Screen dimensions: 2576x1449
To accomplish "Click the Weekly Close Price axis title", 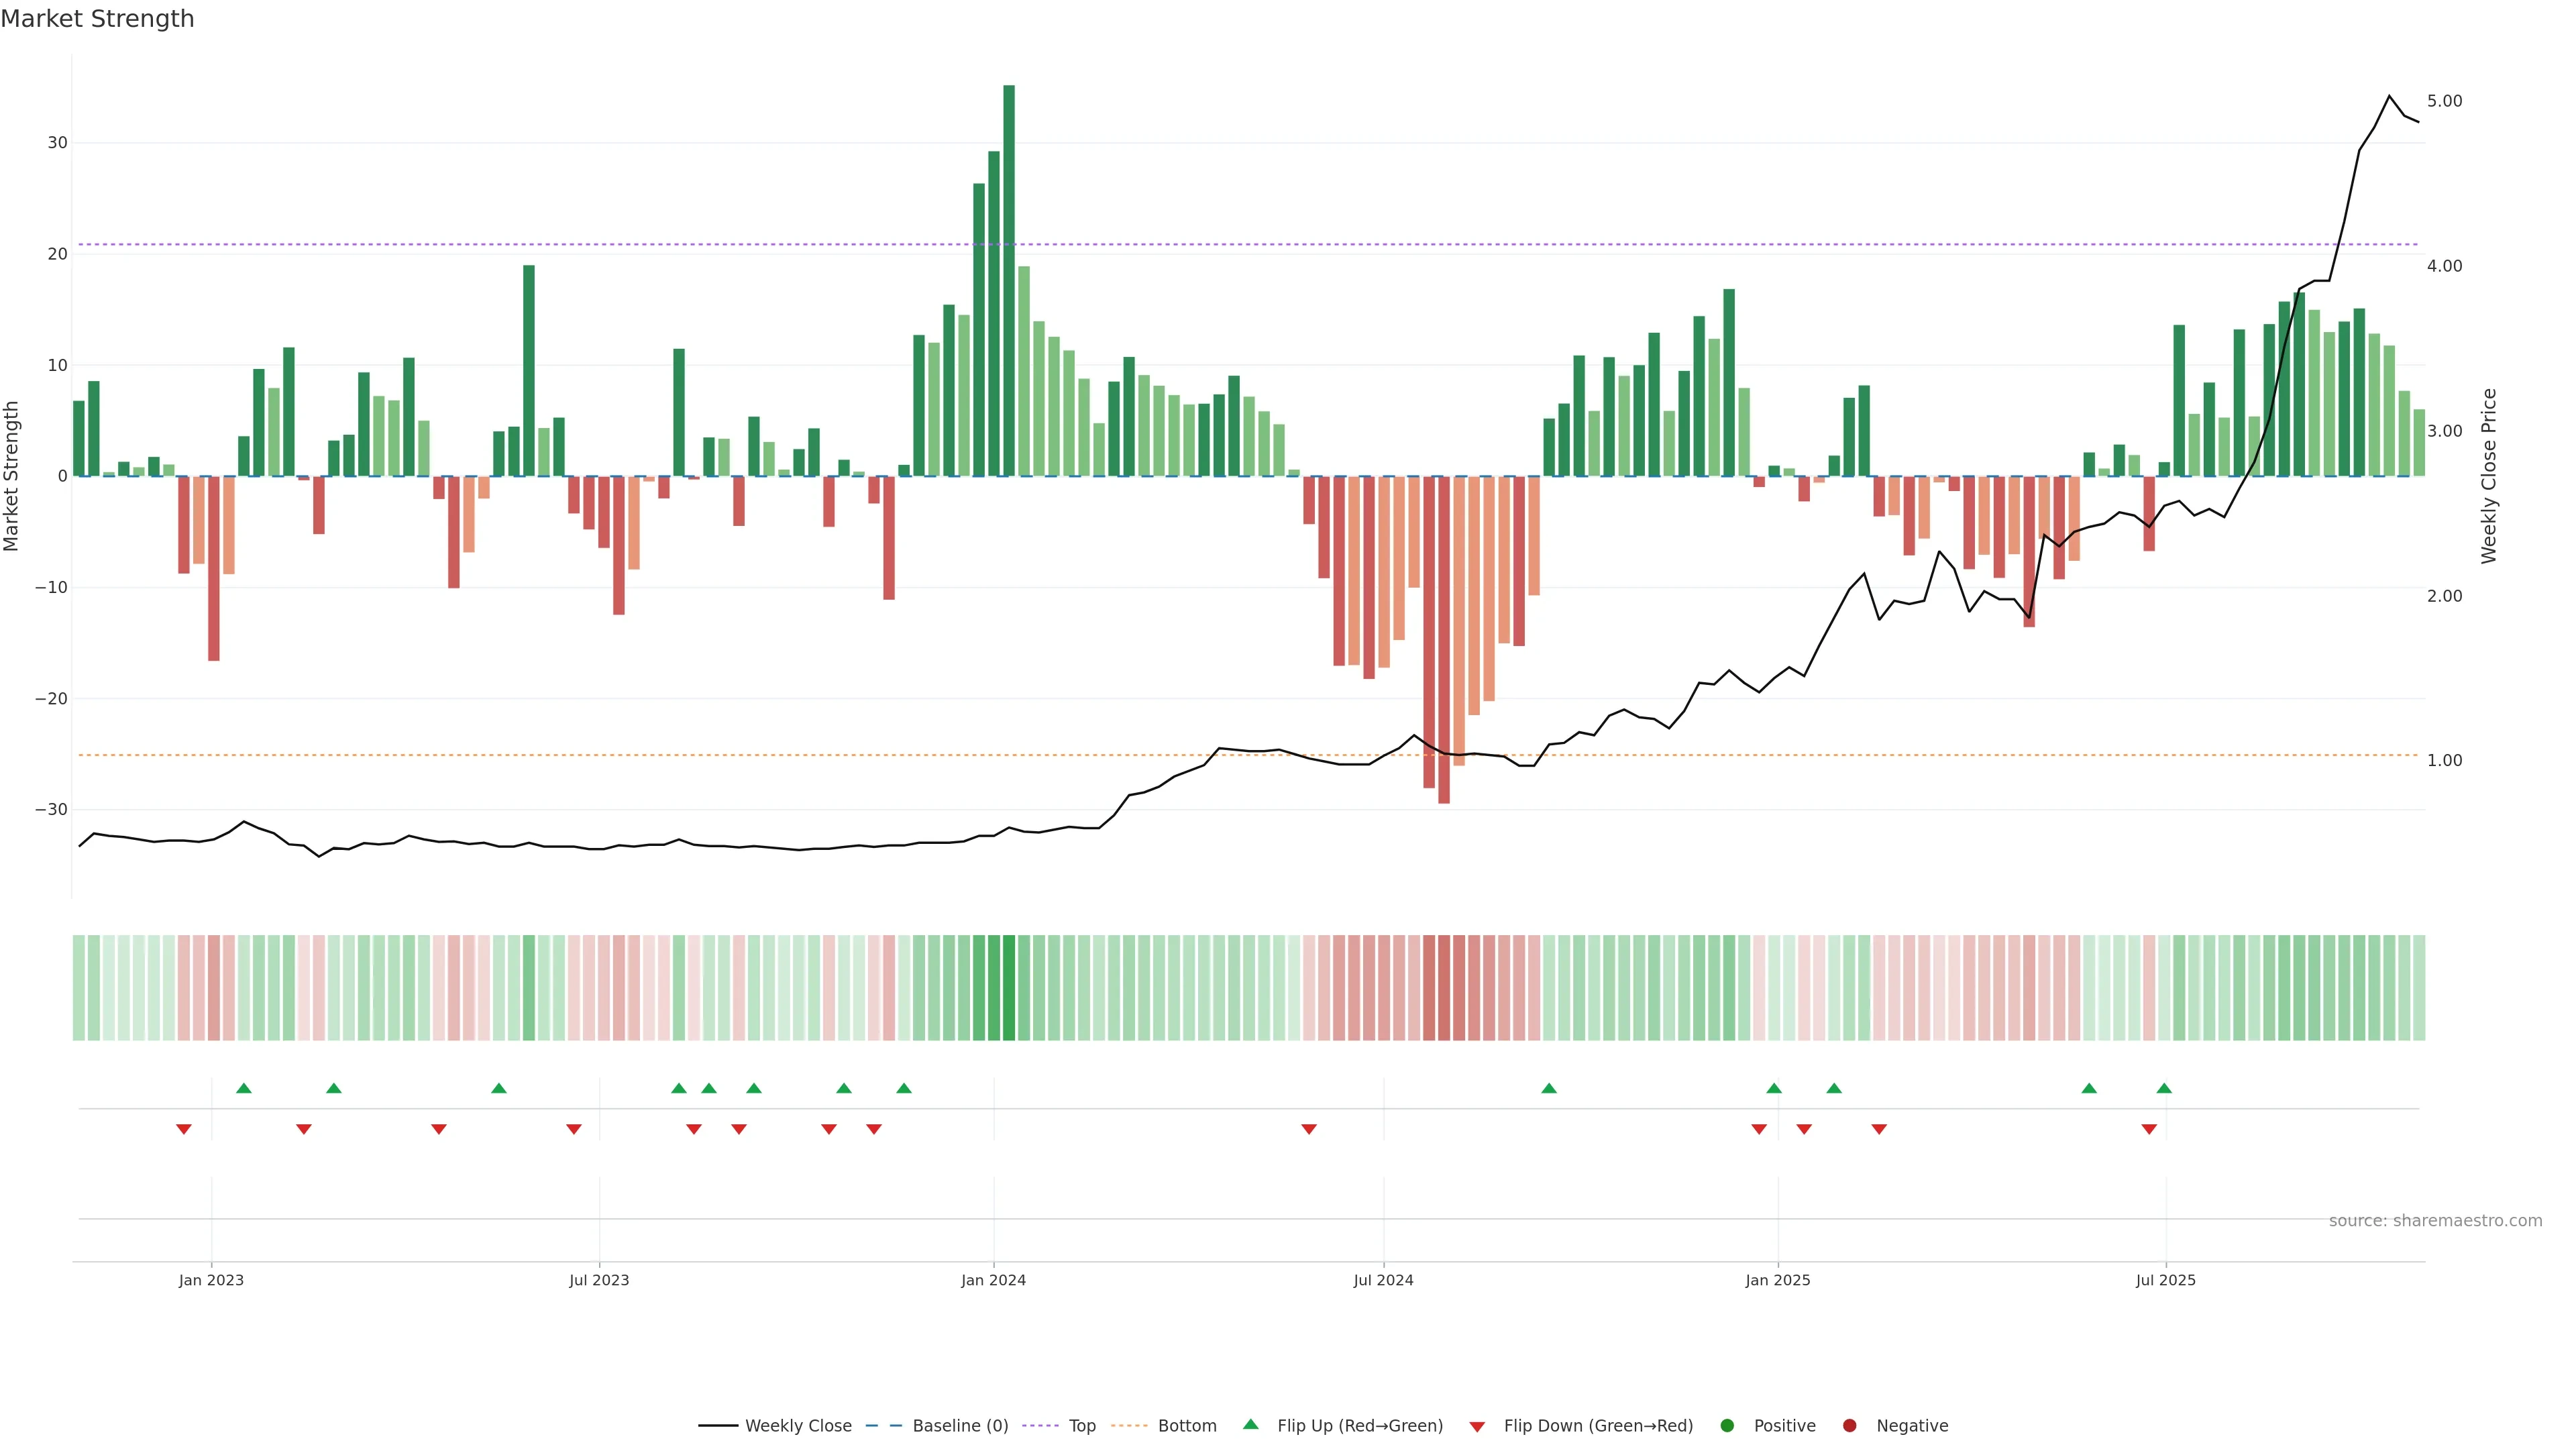I will [x=2489, y=476].
